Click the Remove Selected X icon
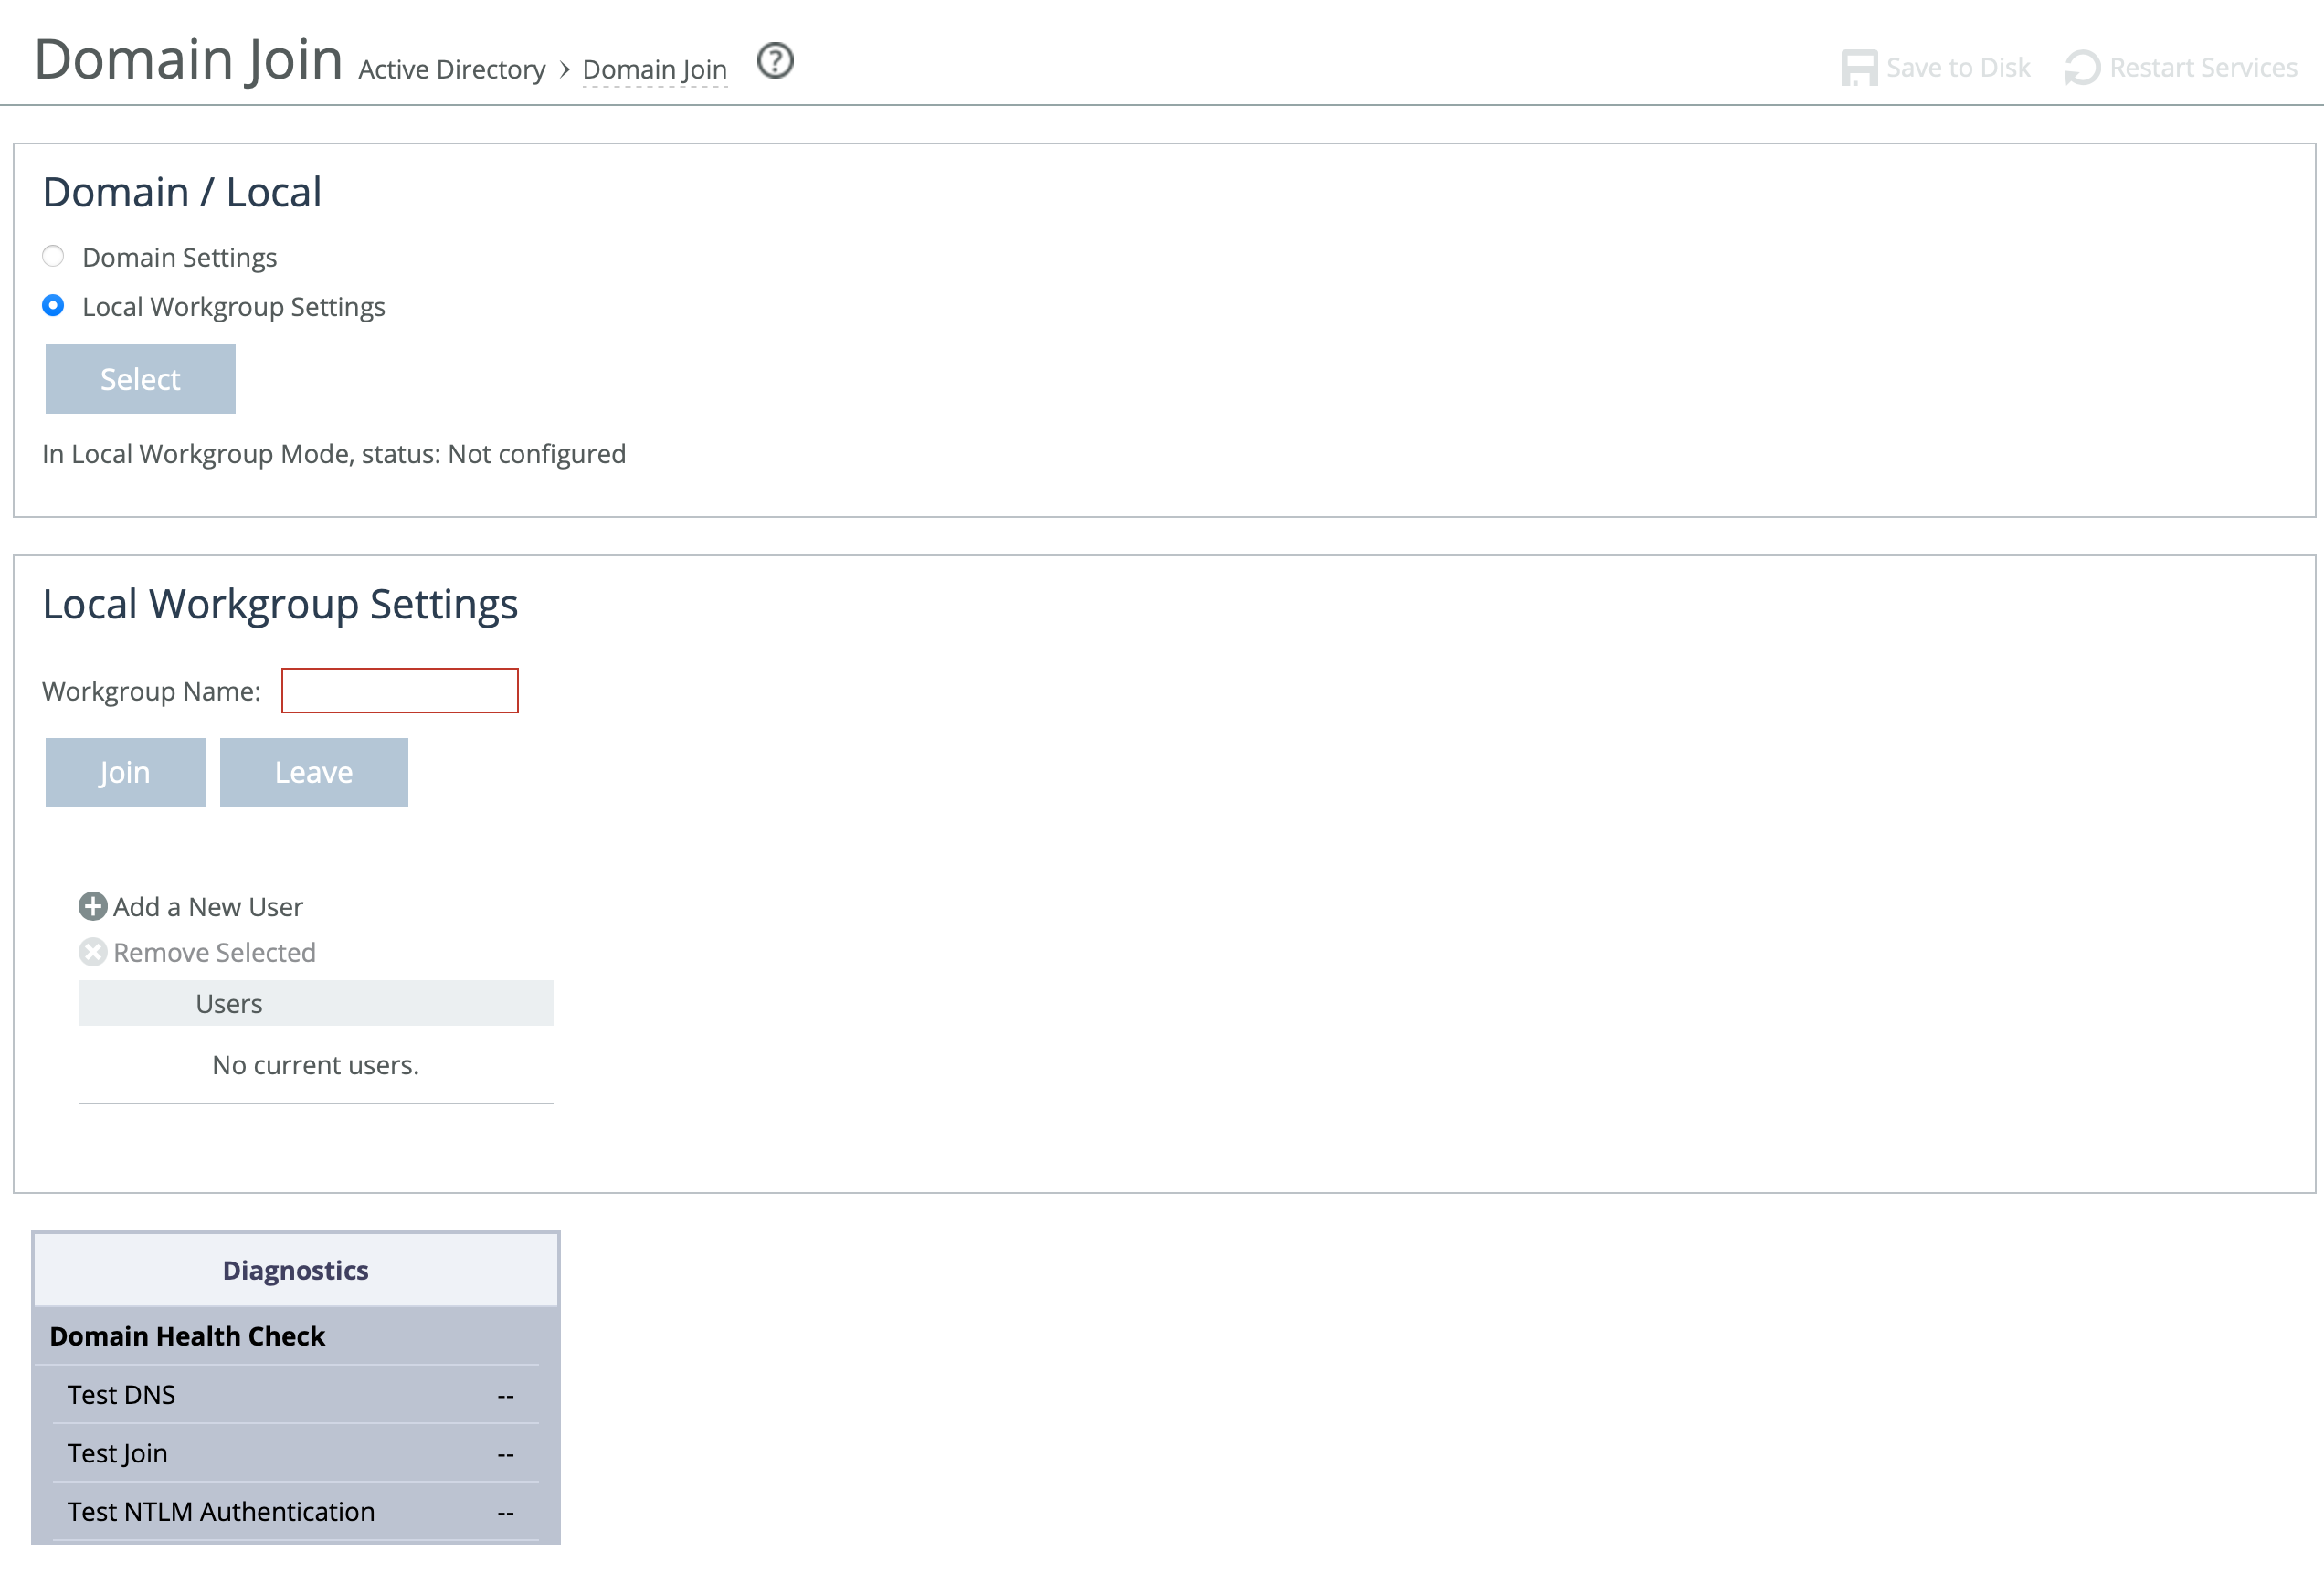Viewport: 2324px width, 1573px height. tap(93, 952)
